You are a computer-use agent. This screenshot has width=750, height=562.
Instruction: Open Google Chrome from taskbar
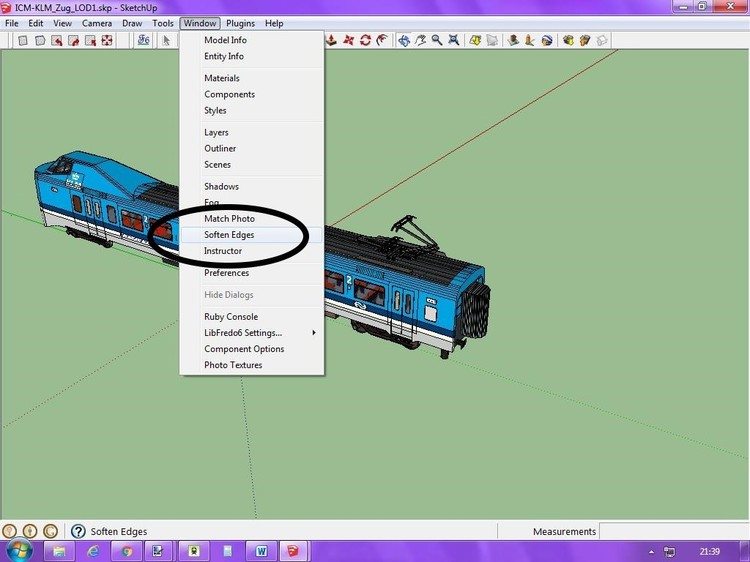pos(126,551)
